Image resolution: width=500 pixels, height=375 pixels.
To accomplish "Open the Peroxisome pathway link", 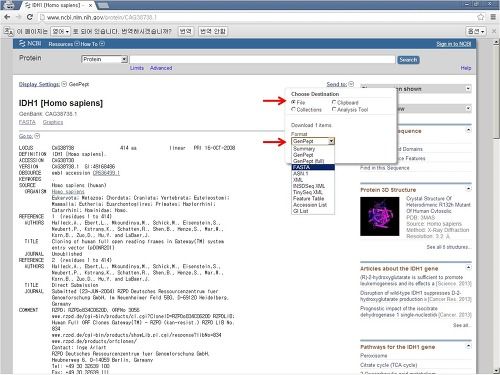I will [373, 356].
